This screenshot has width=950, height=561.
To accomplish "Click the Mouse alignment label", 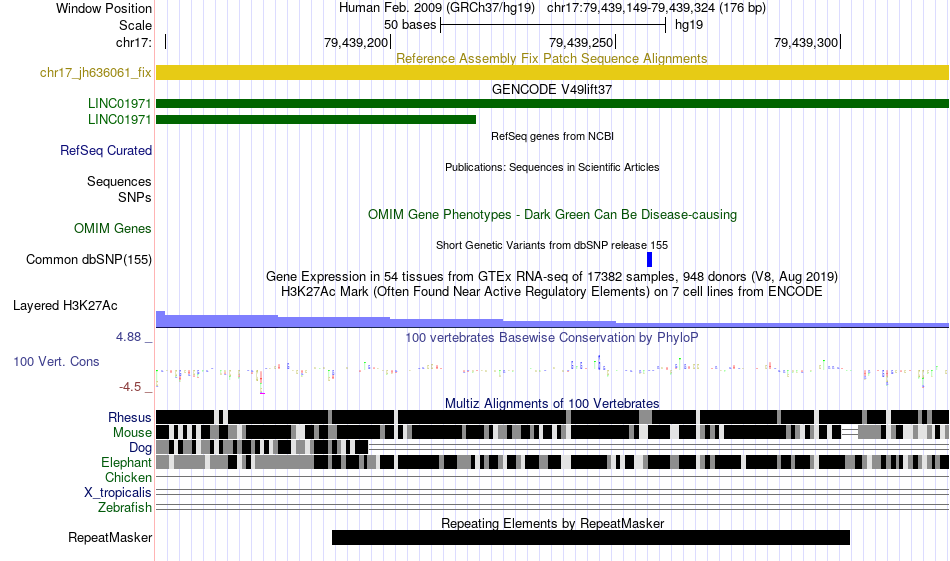I will tap(131, 433).
